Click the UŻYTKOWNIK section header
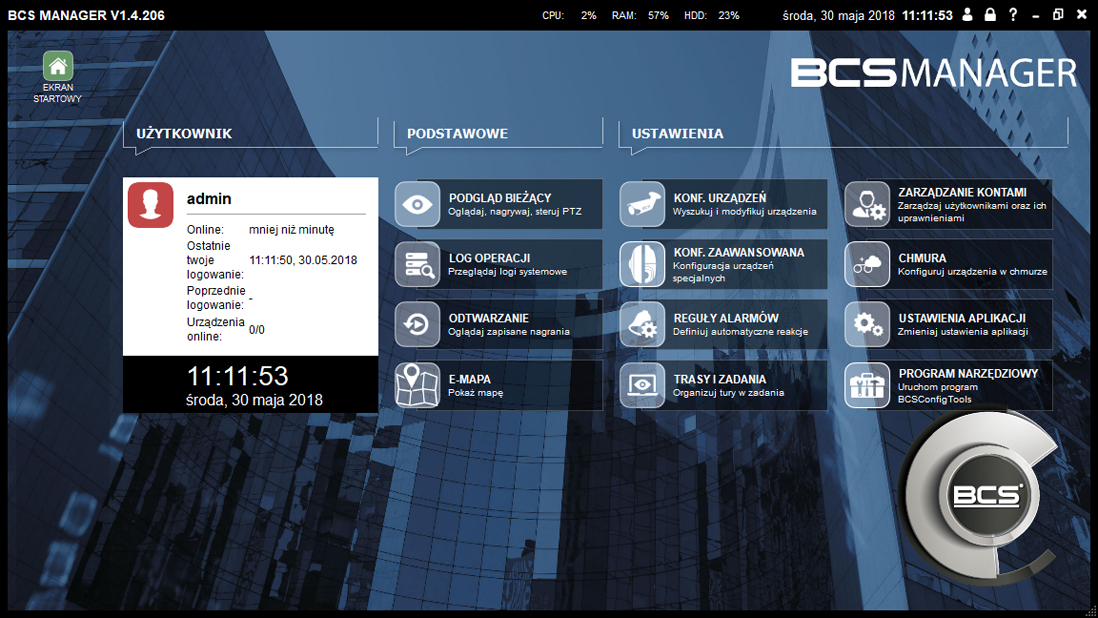The width and height of the screenshot is (1098, 618). click(184, 134)
